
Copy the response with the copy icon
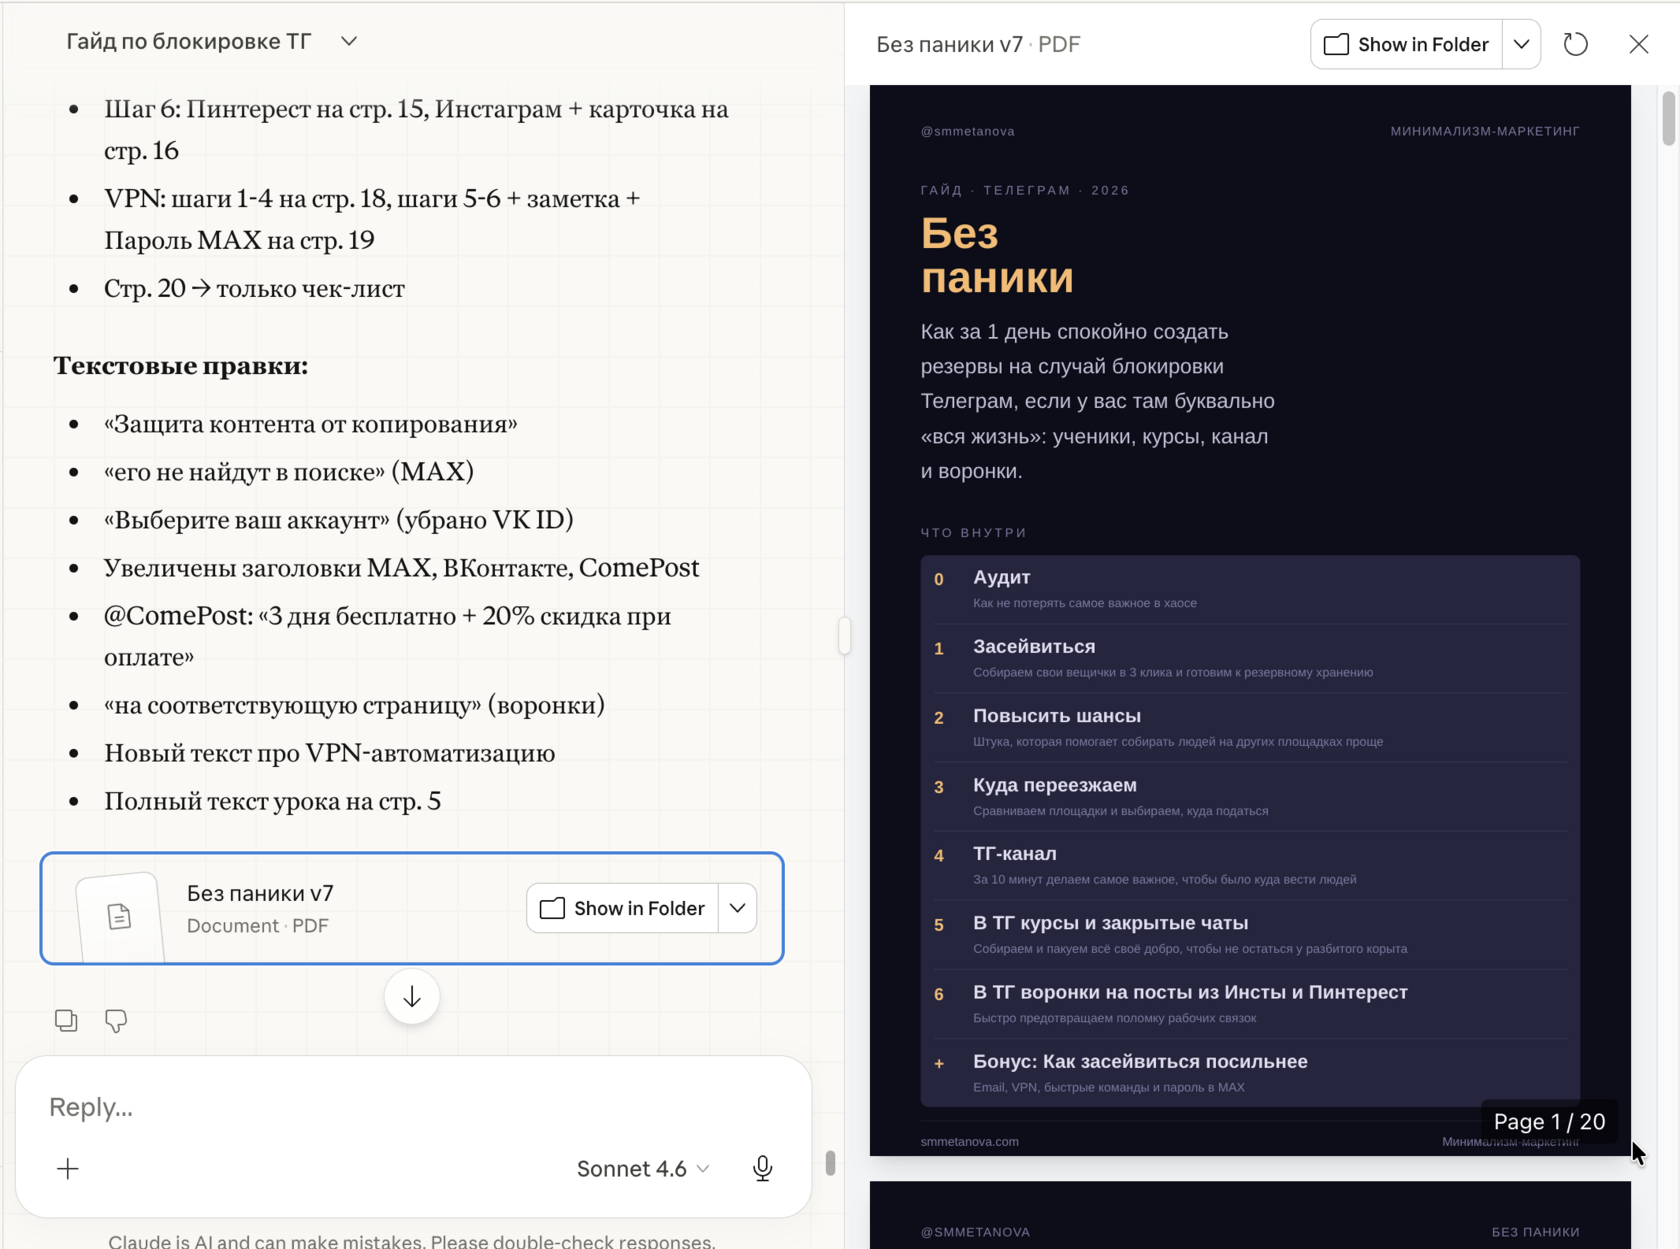pyautogui.click(x=66, y=1020)
